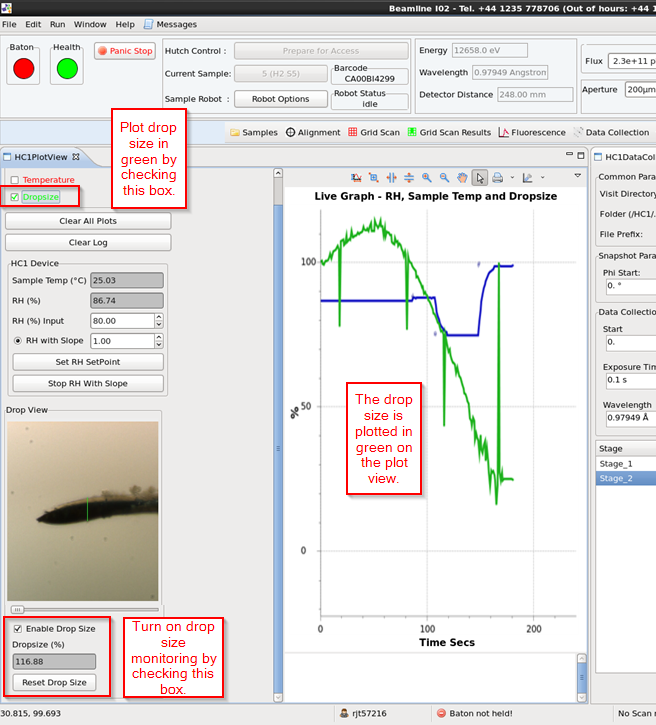The width and height of the screenshot is (656, 725).
Task: Click the Detector Distance field
Action: (535, 94)
